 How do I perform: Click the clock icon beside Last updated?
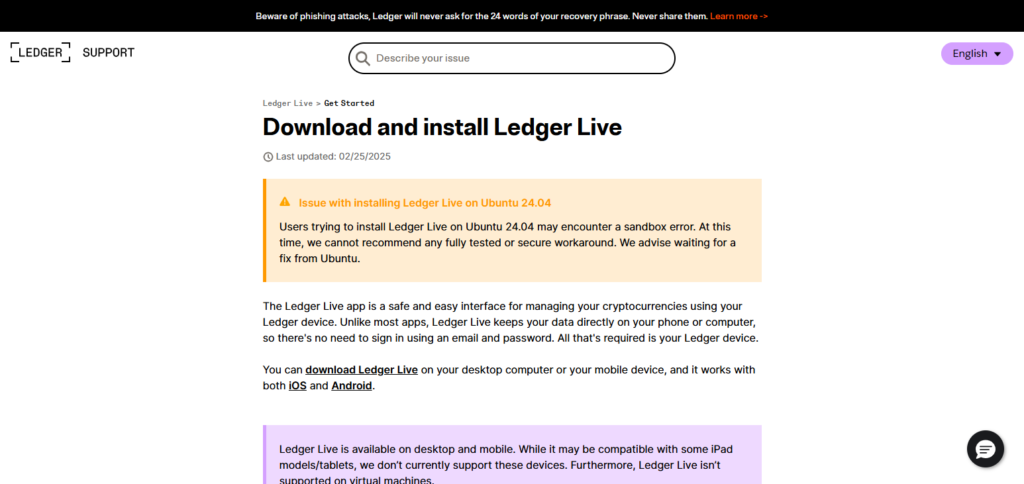pyautogui.click(x=268, y=157)
